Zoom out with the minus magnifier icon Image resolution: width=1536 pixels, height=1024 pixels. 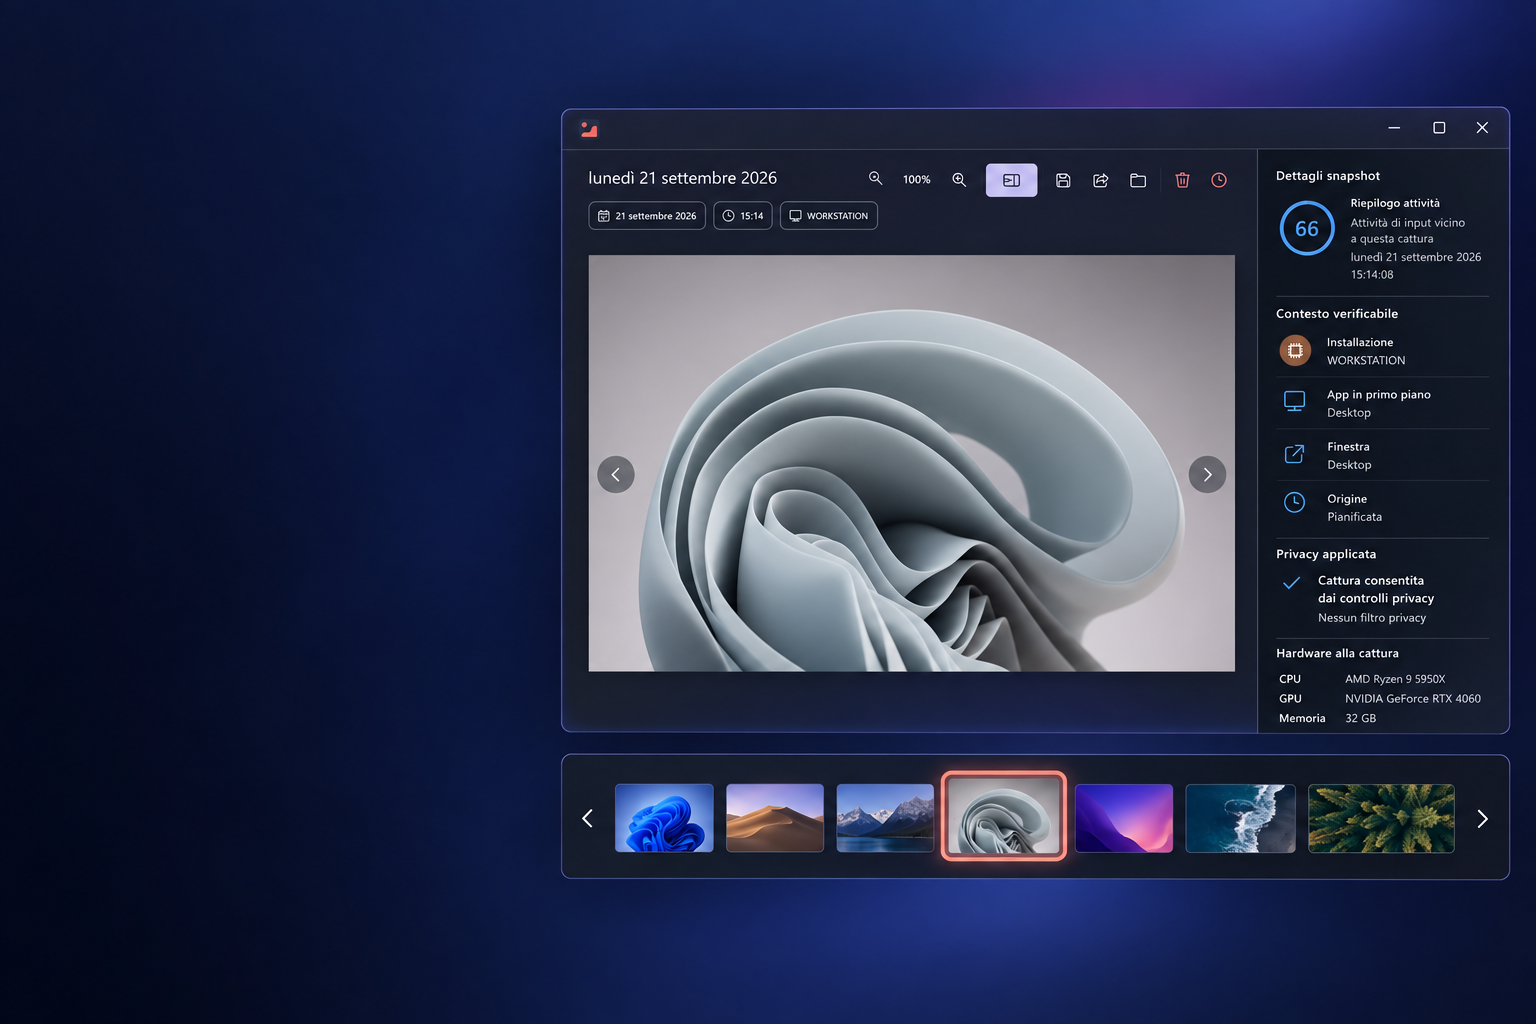[875, 179]
